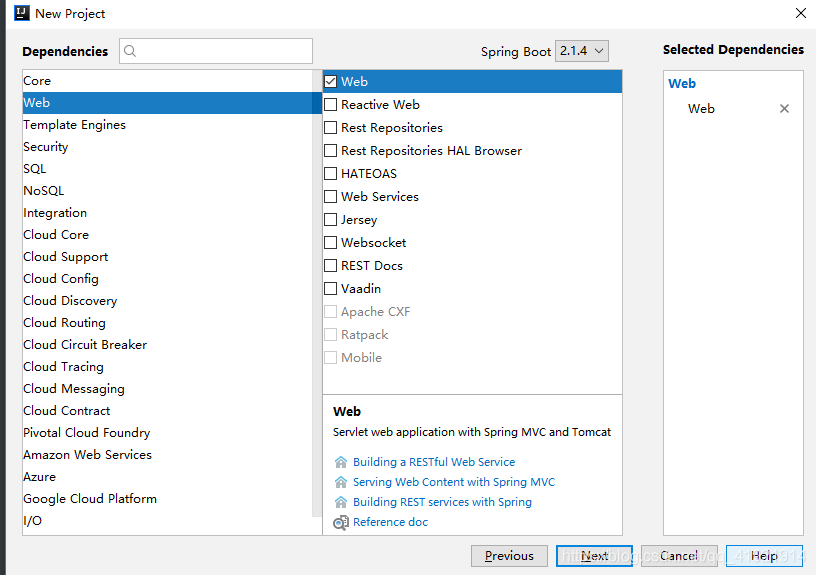Click Web group heading in Selected Dependencies
The image size is (816, 575).
pyautogui.click(x=682, y=84)
